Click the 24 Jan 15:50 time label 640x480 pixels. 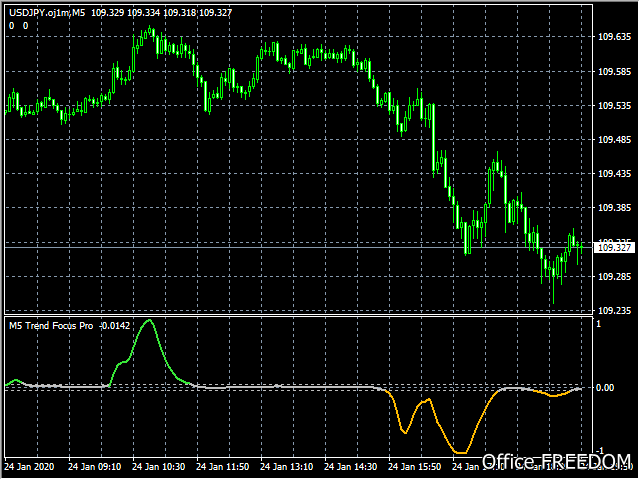pyautogui.click(x=415, y=467)
